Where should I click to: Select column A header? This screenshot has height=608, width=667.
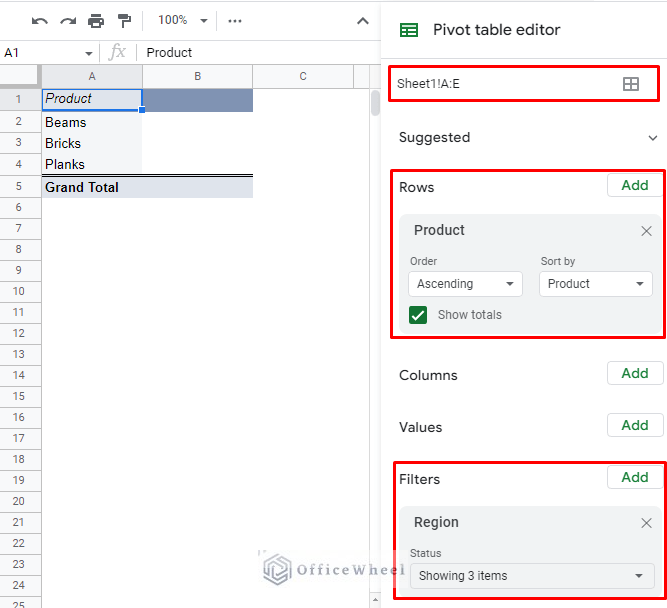(91, 77)
